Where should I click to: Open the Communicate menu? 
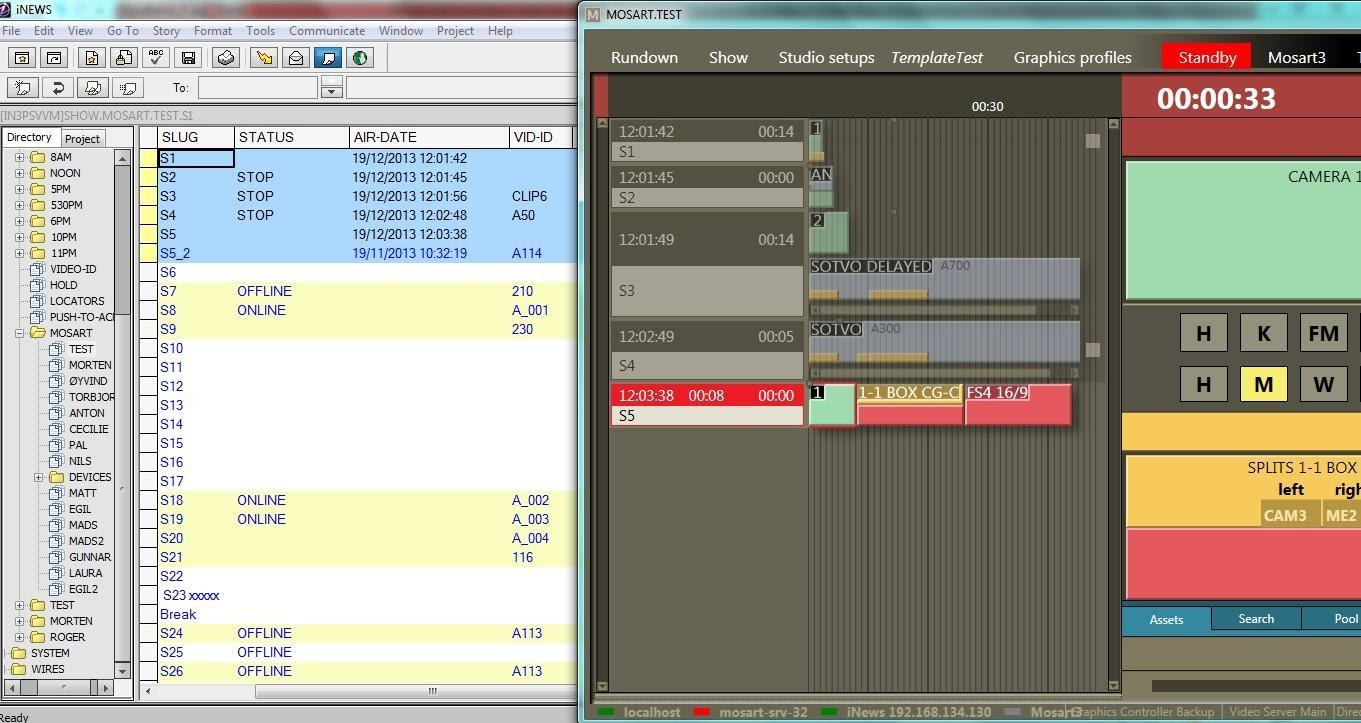326,31
